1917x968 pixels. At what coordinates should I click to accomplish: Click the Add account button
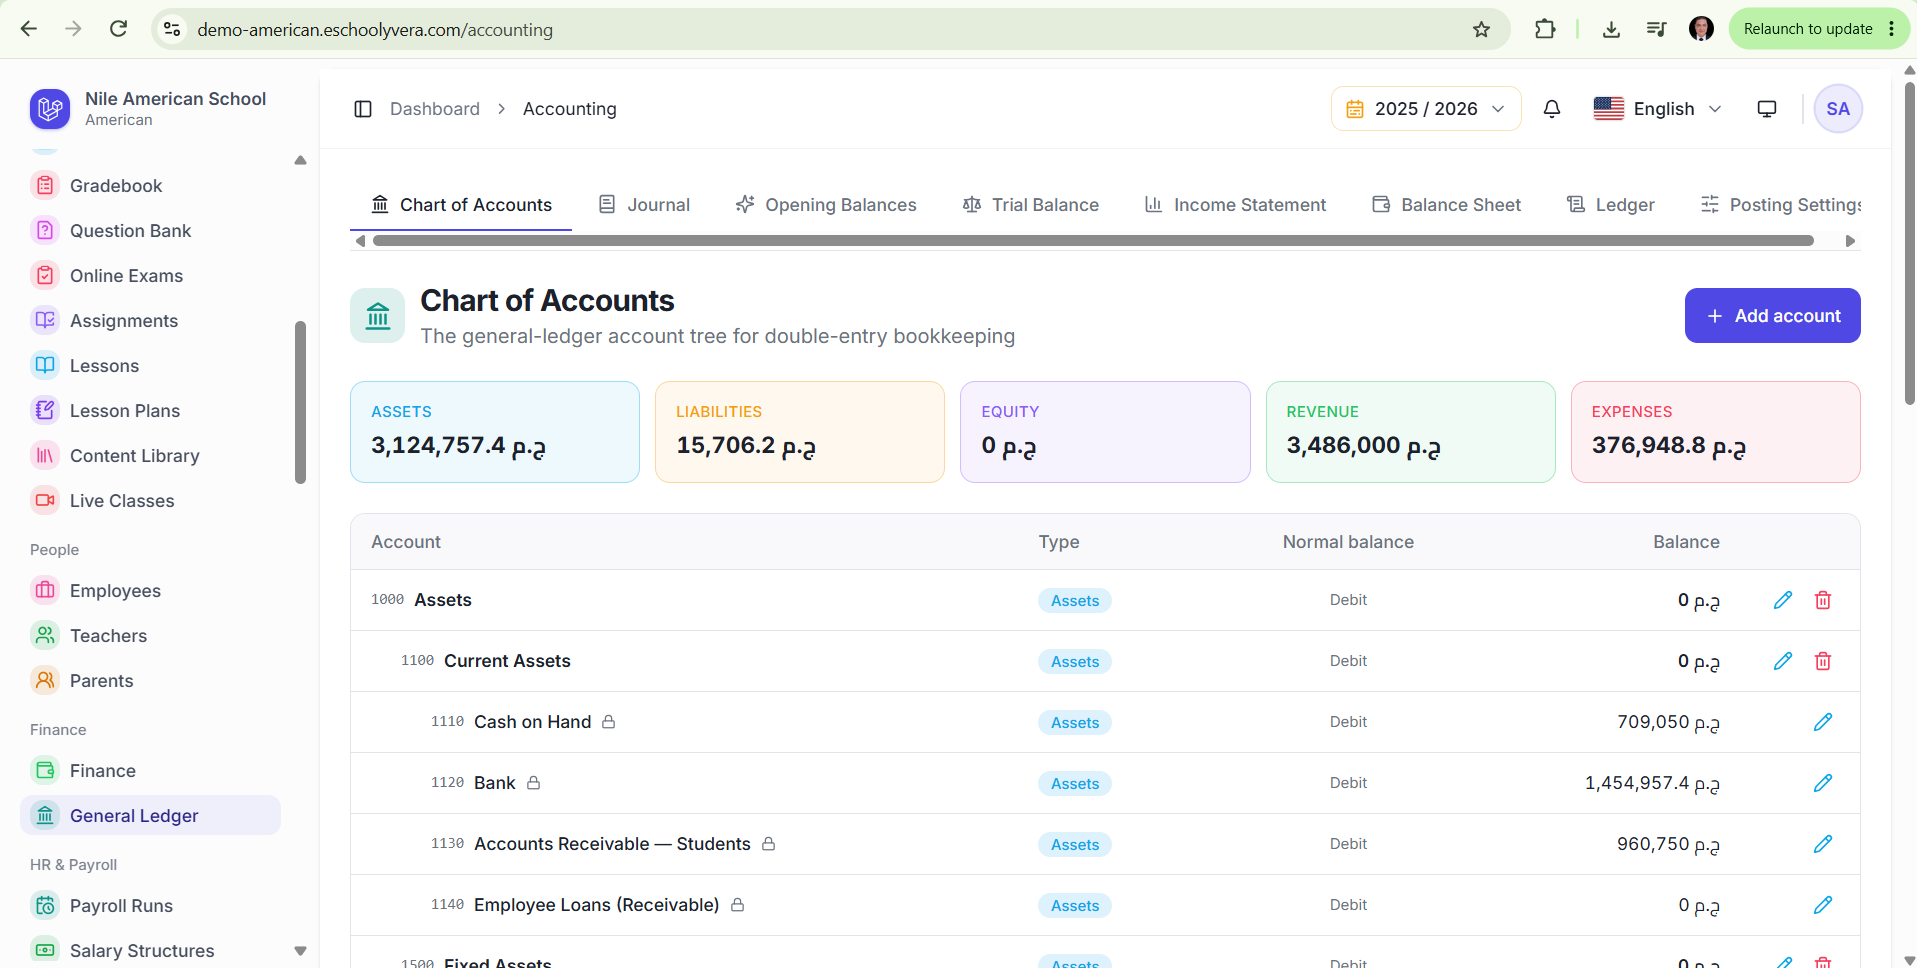pyautogui.click(x=1772, y=316)
